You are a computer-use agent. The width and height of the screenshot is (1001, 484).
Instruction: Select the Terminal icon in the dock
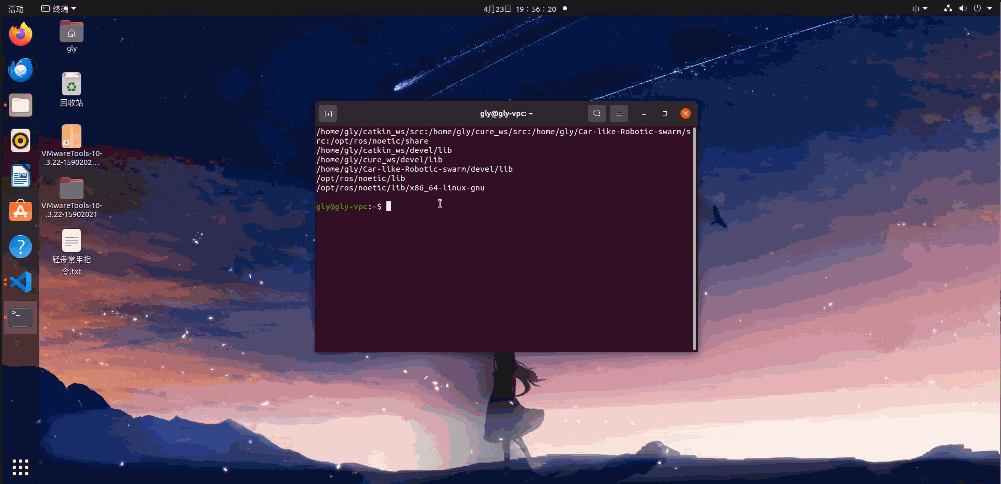[20, 317]
